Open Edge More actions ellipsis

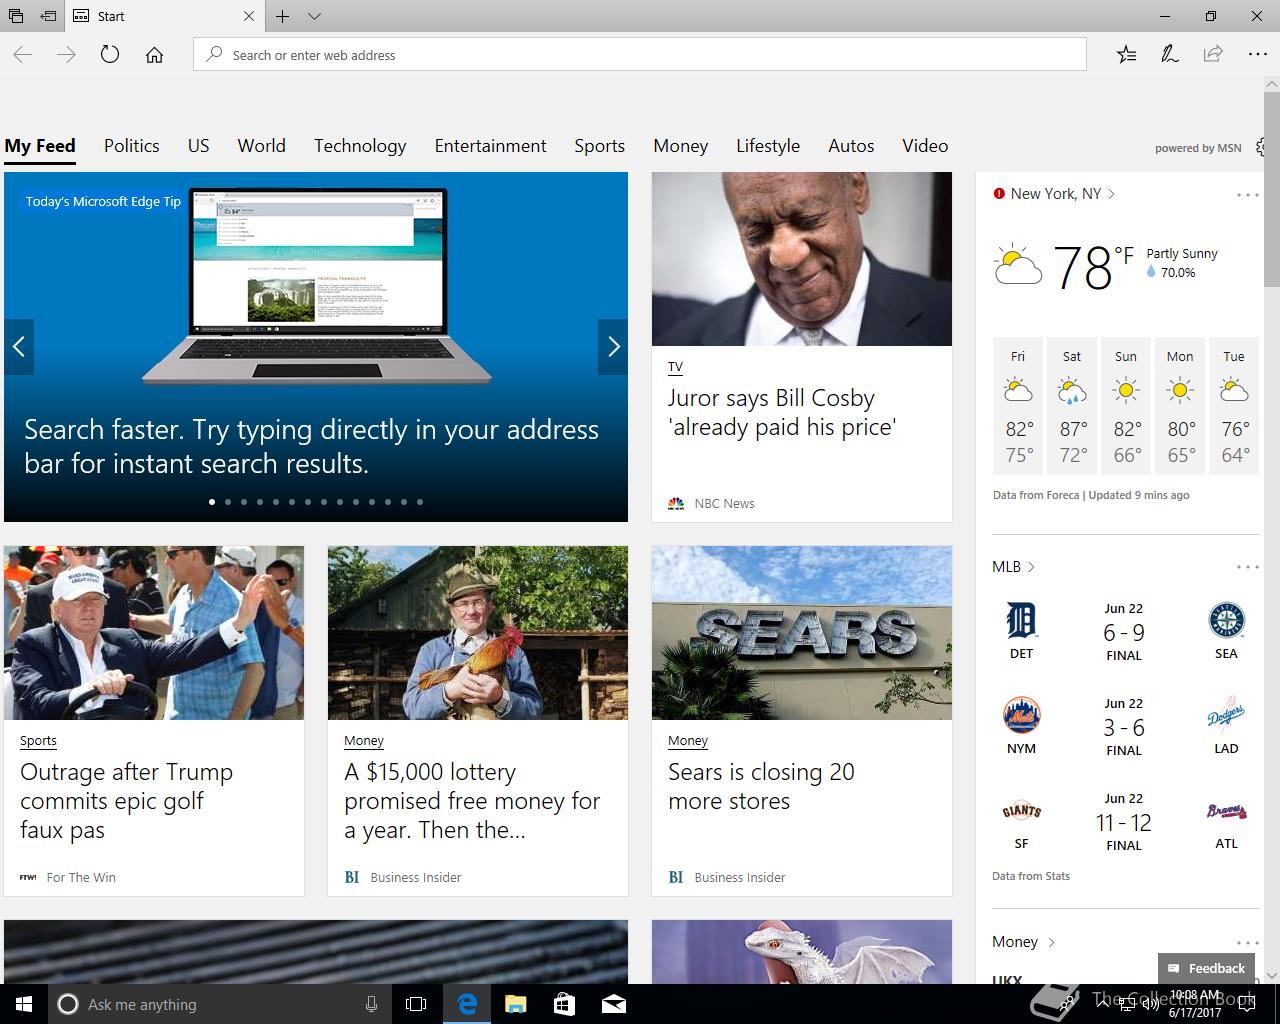pos(1257,55)
